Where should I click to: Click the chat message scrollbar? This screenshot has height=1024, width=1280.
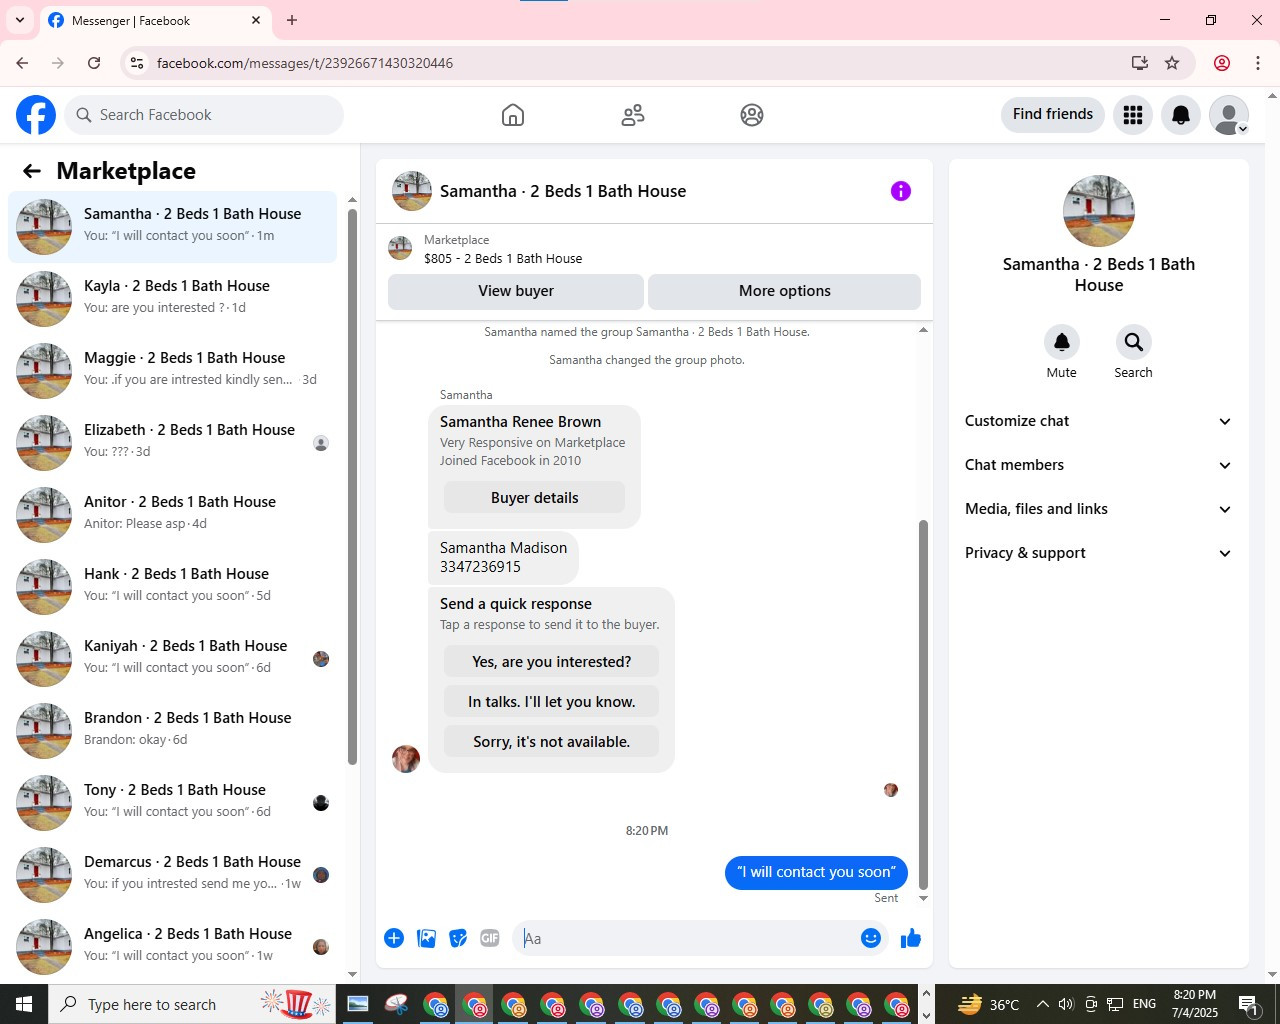[923, 705]
